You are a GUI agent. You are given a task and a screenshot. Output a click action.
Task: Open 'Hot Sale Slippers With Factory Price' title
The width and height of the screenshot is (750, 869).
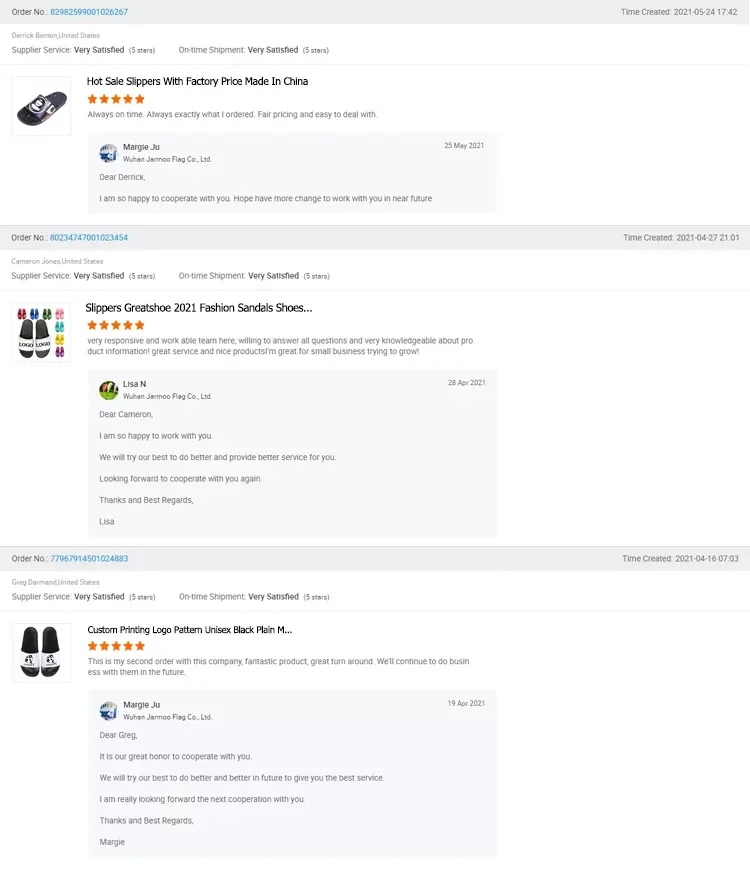point(197,81)
